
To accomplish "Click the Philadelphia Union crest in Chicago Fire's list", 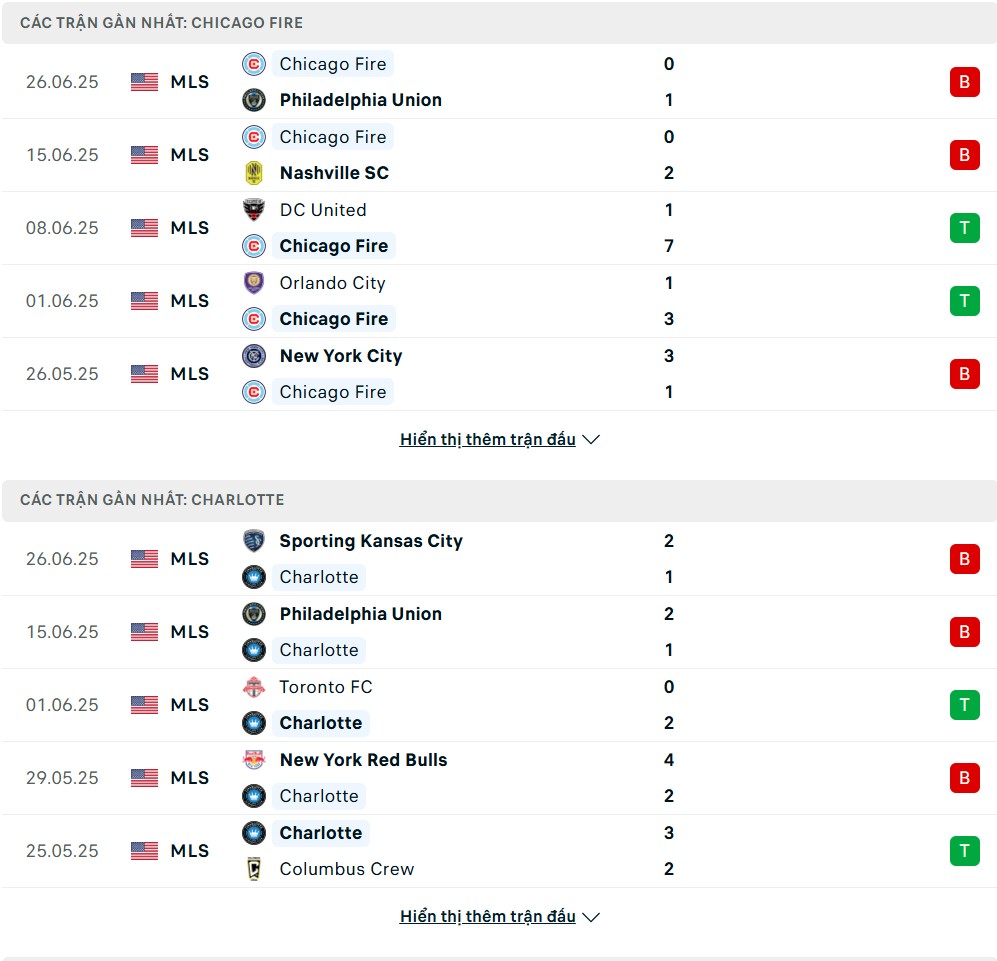I will click(x=254, y=100).
